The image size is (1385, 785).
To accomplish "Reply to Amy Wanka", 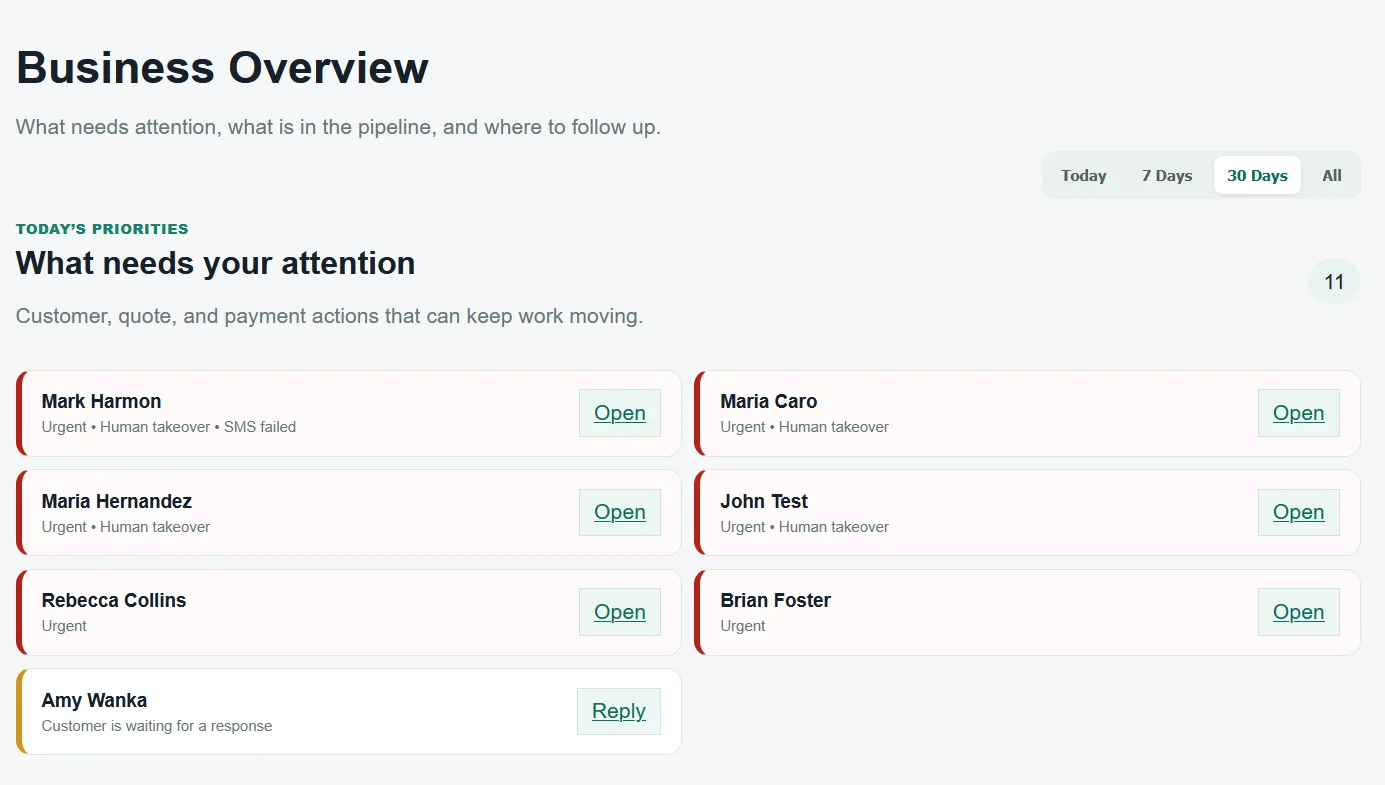I will (619, 711).
